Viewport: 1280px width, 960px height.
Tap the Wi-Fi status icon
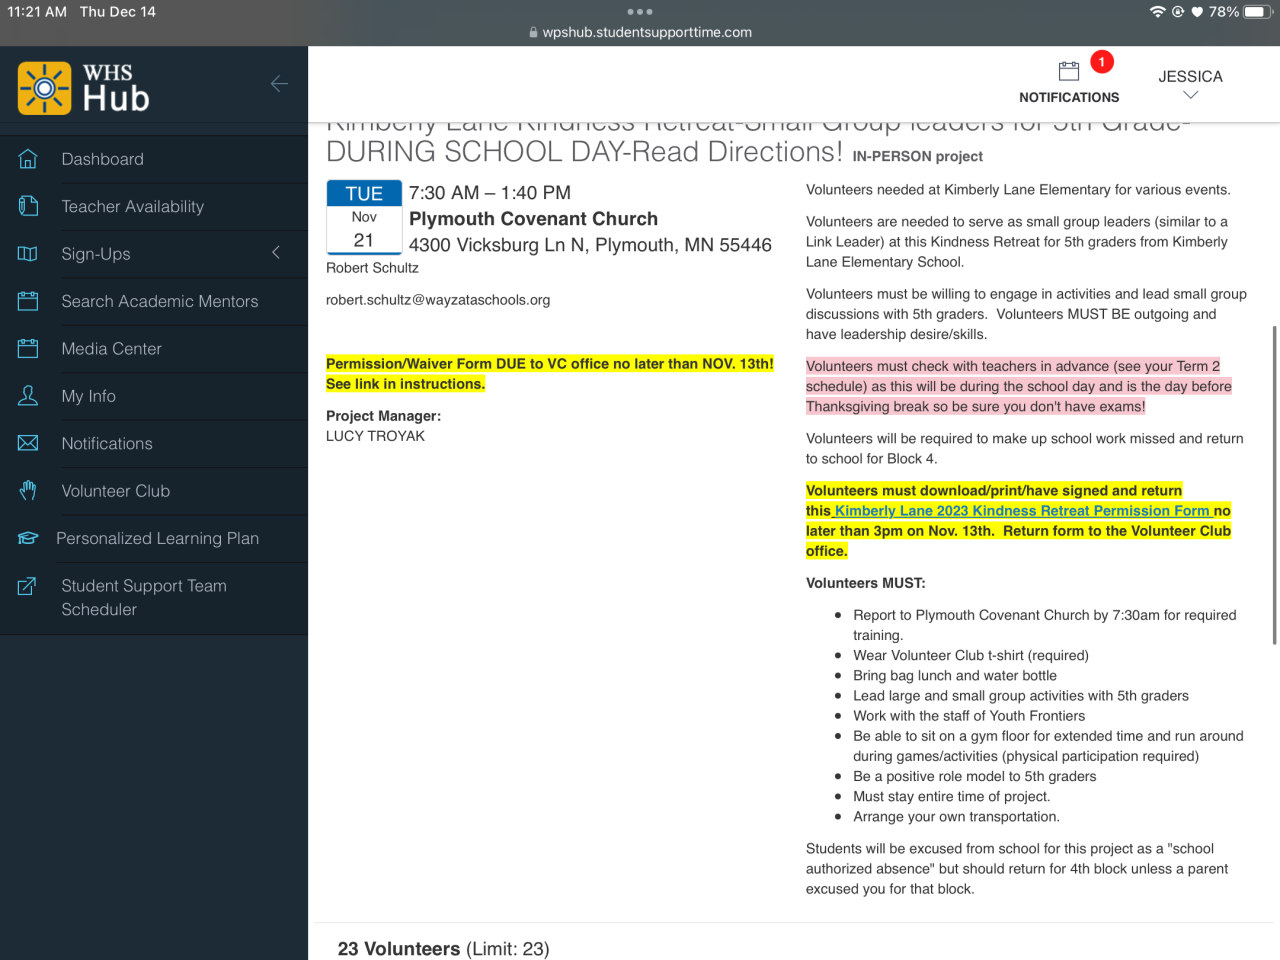click(x=1158, y=12)
